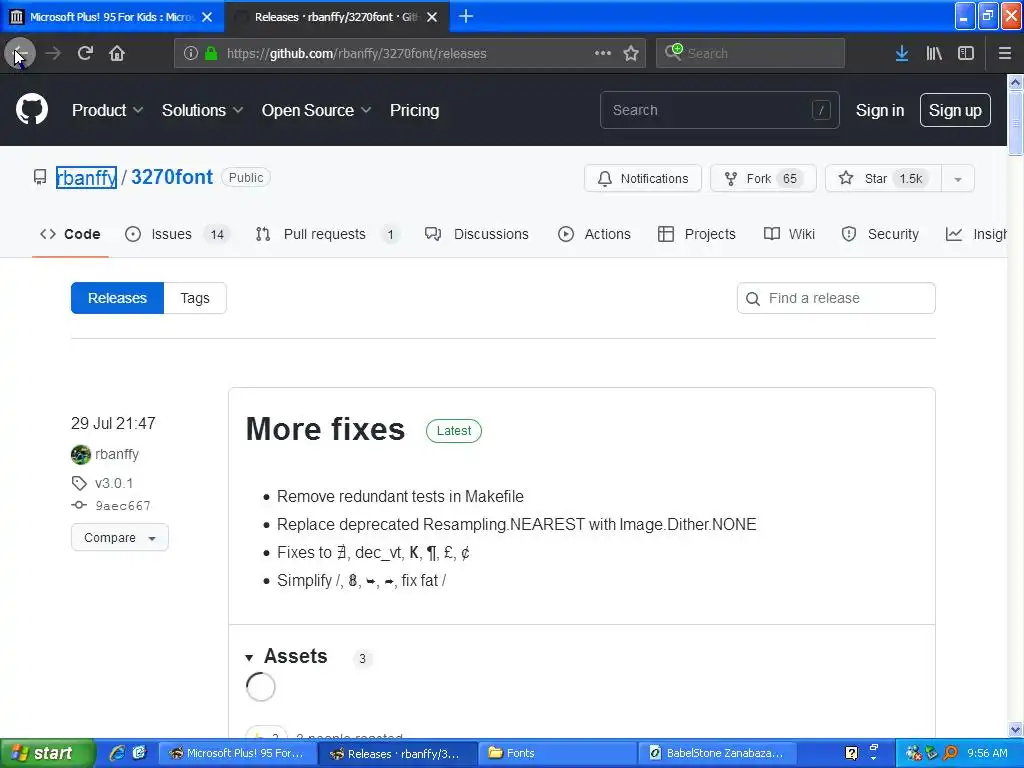Click the help question mark tray icon
The image size is (1024, 768).
(x=851, y=753)
